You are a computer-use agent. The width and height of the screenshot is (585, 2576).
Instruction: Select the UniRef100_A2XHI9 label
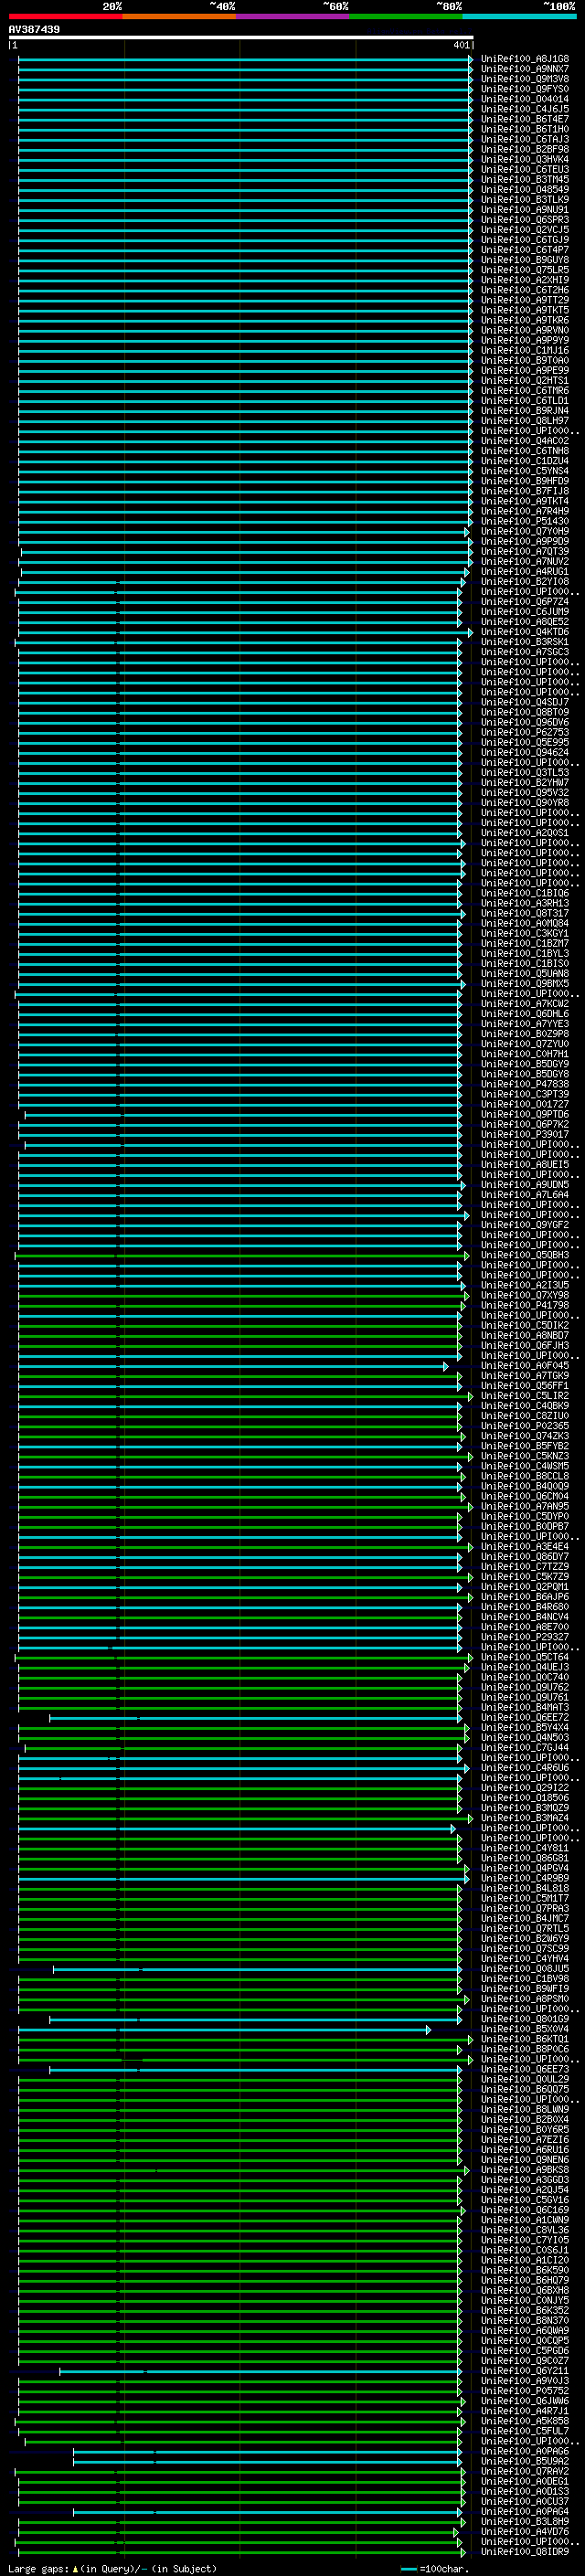[x=525, y=280]
